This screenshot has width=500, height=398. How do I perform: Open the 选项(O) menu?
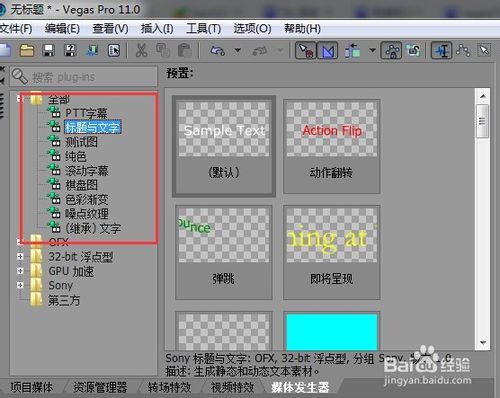coord(252,29)
